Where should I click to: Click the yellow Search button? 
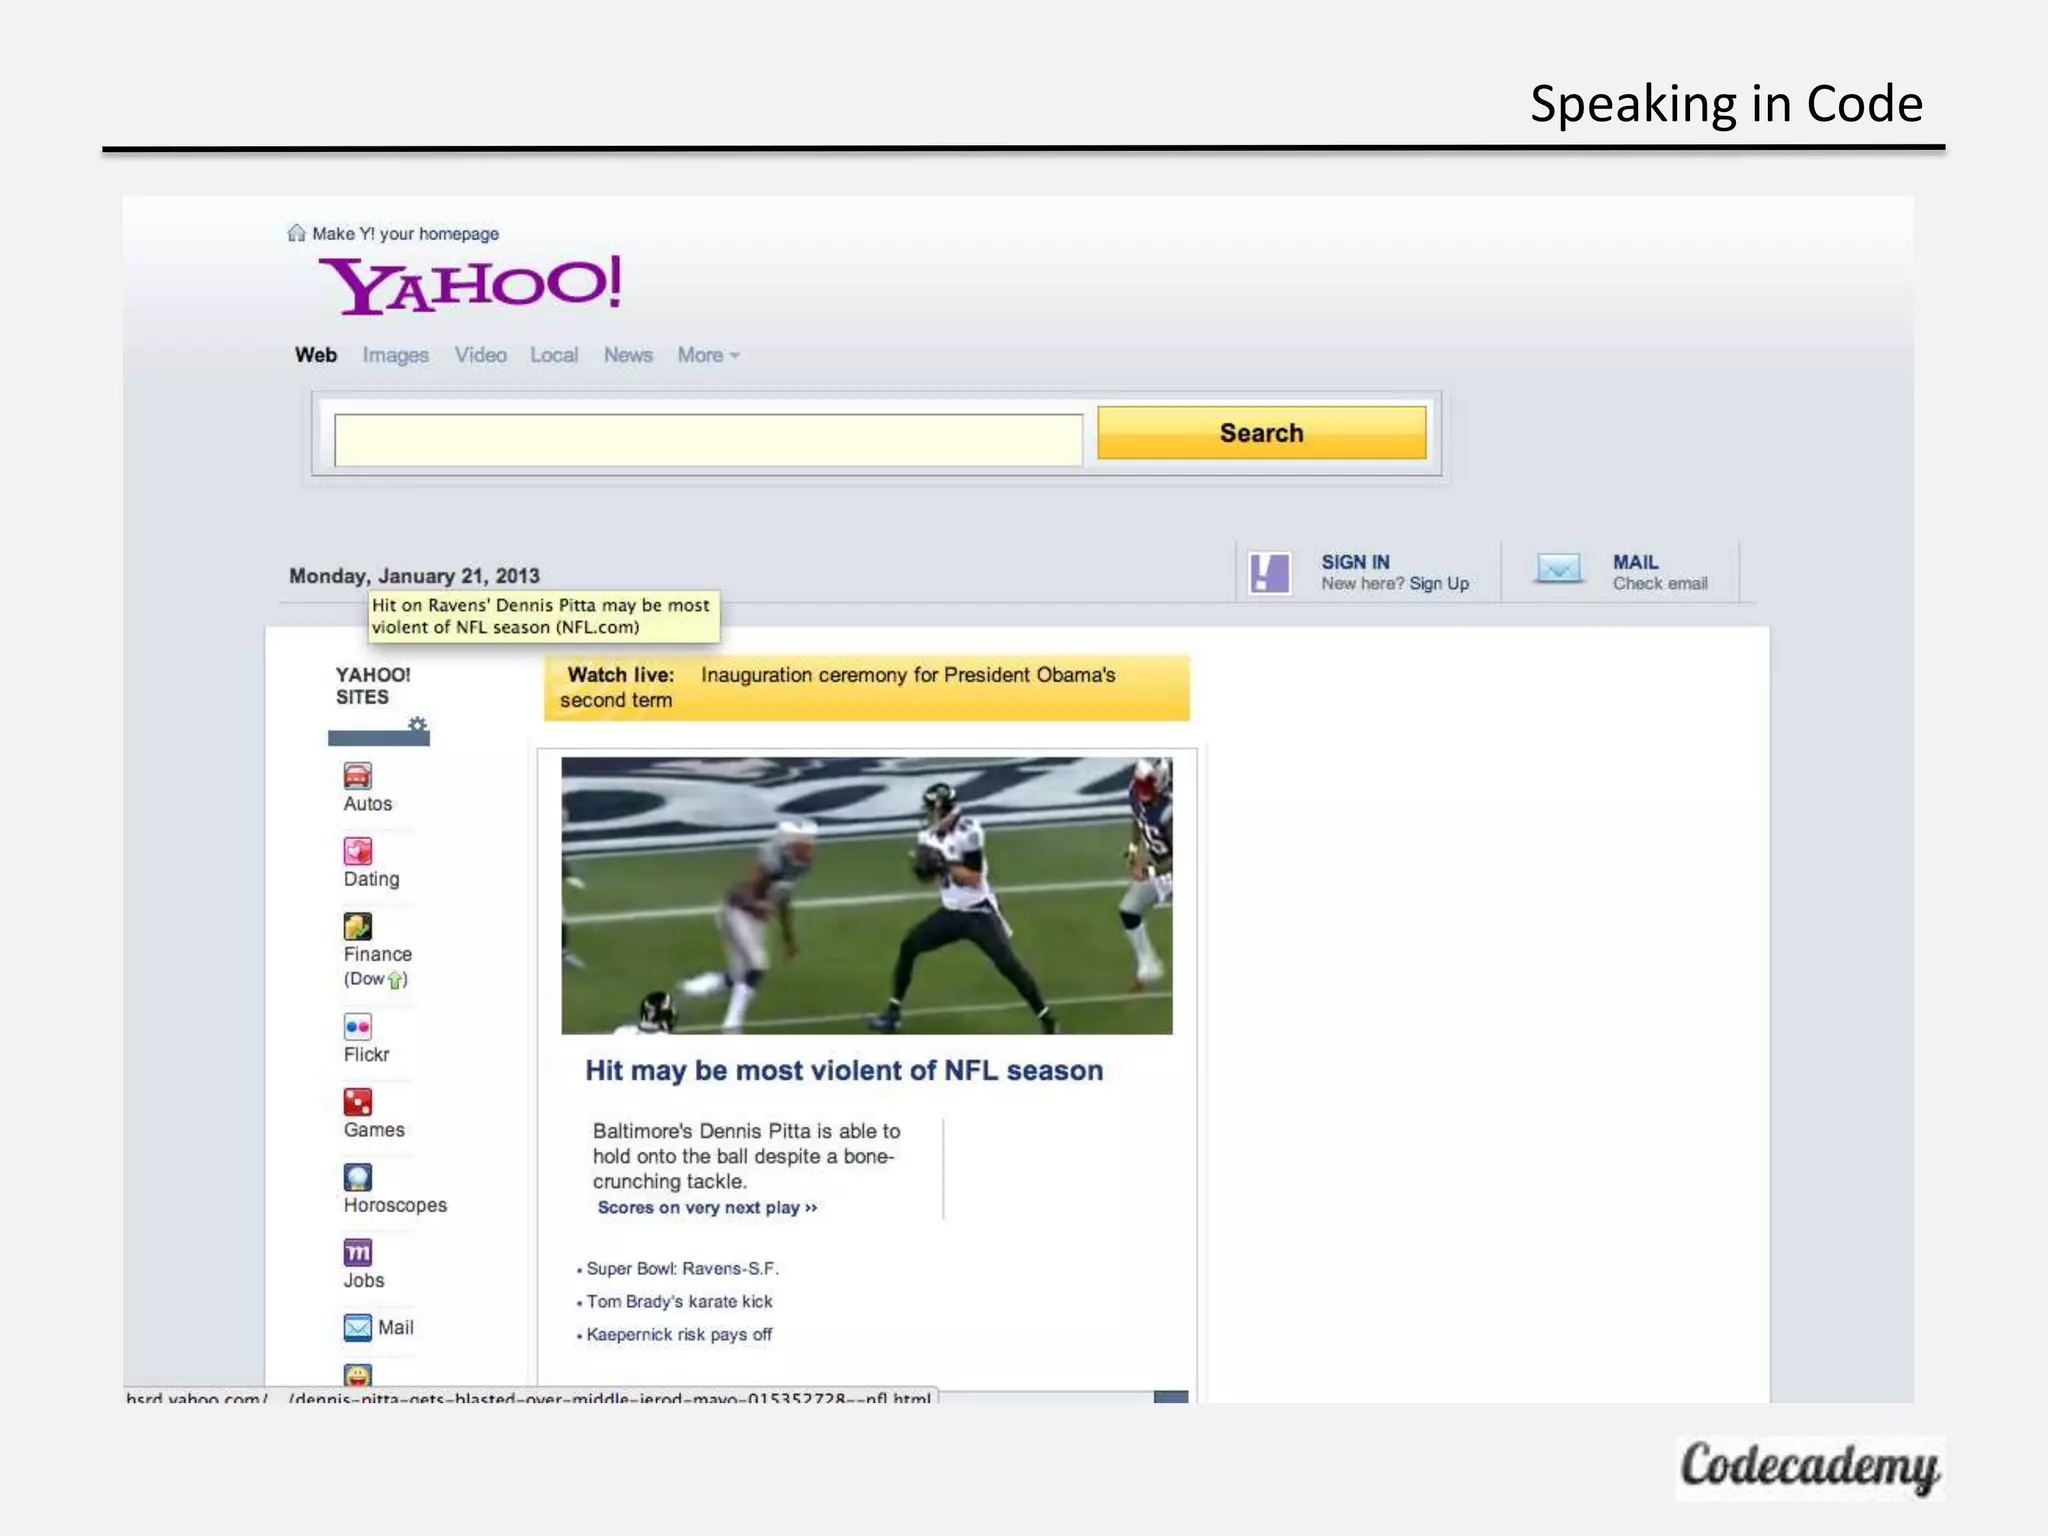[x=1262, y=433]
